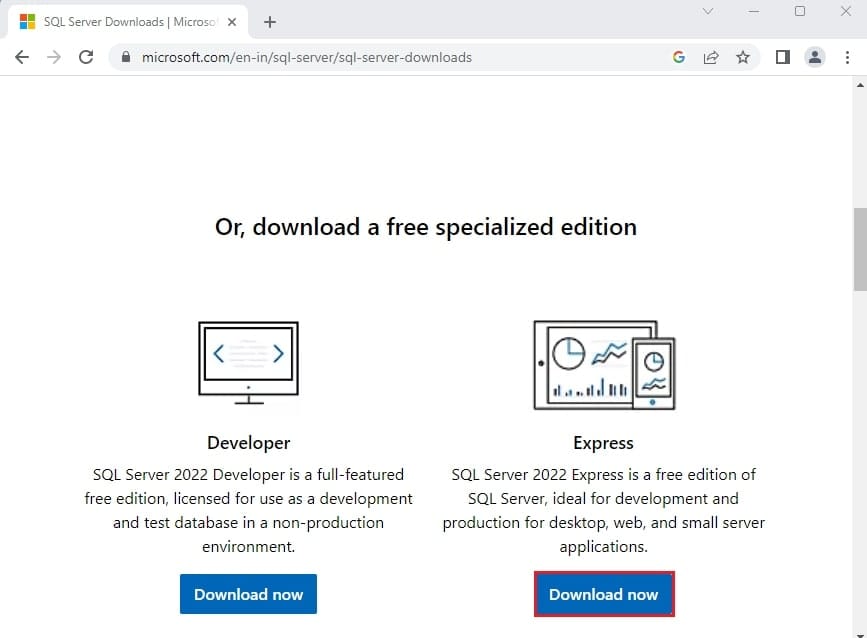Share this page using the share icon
Screen dimensions: 867x638
pyautogui.click(x=711, y=57)
